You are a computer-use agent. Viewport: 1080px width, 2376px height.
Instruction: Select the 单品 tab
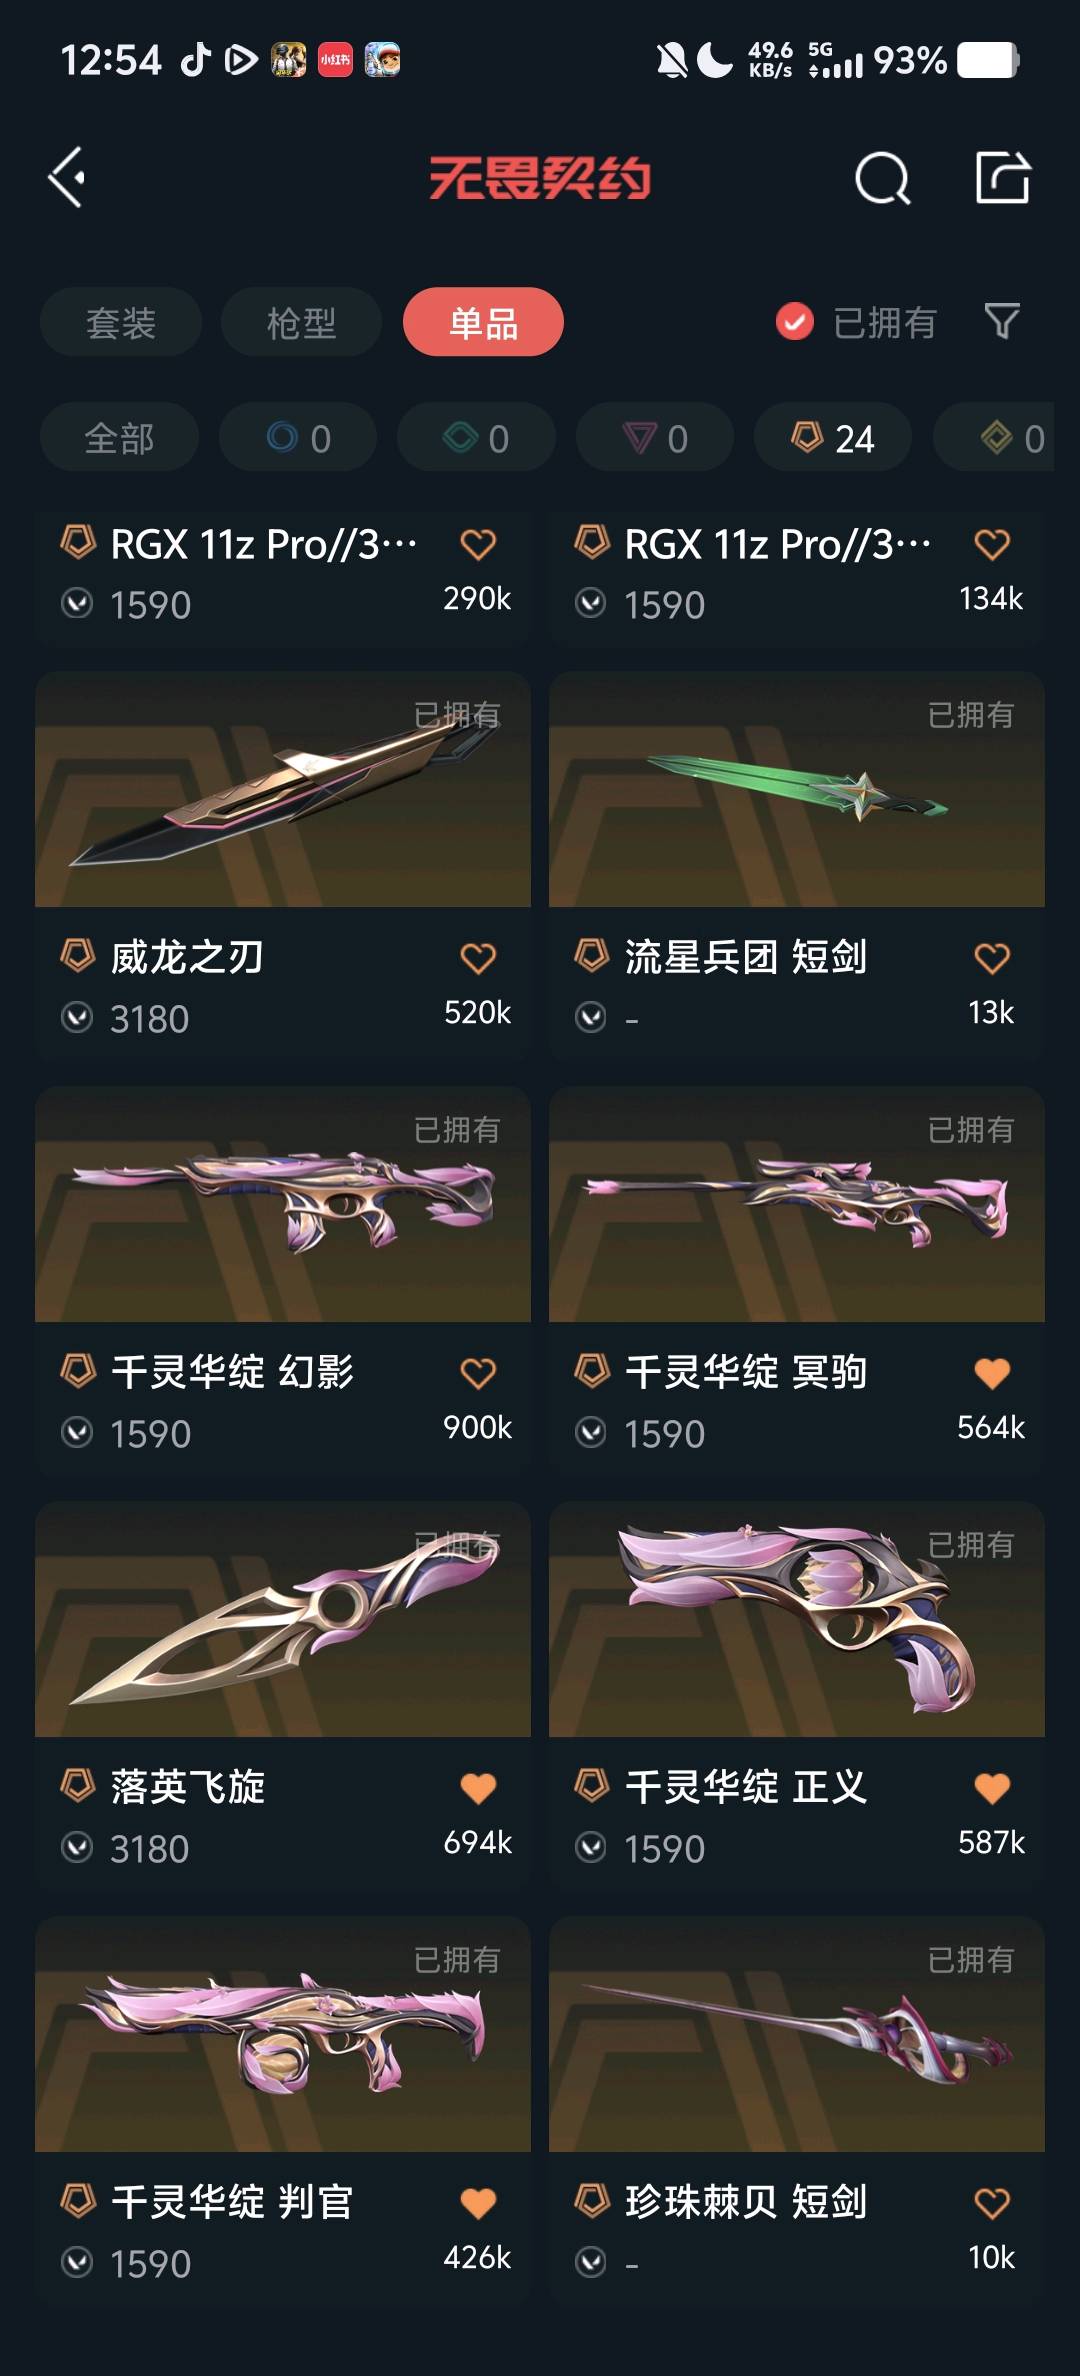[x=483, y=322]
